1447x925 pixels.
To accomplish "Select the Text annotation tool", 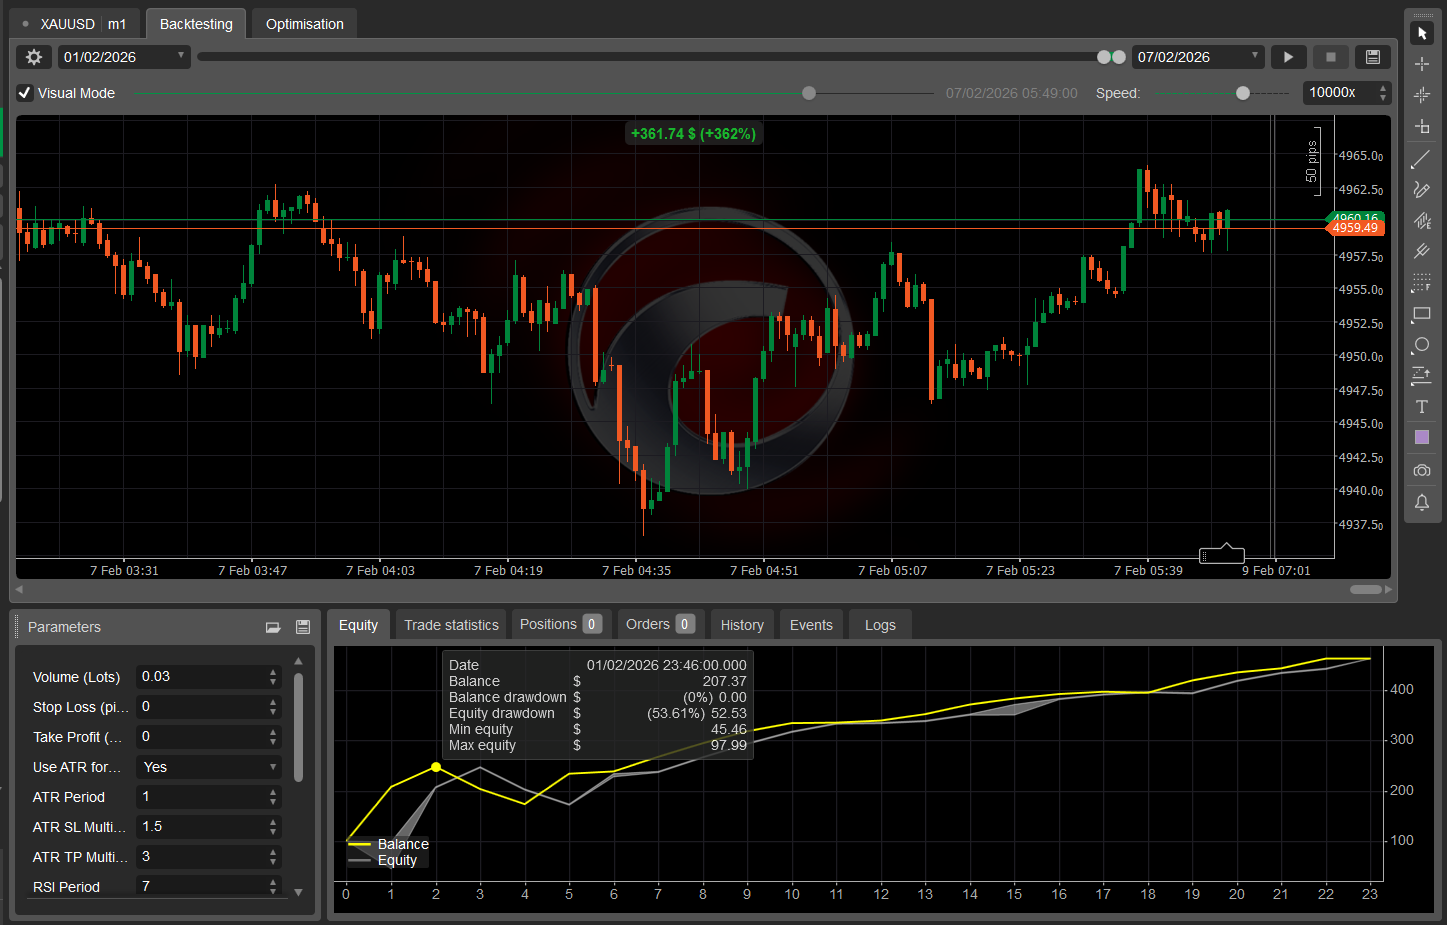I will click(x=1422, y=407).
